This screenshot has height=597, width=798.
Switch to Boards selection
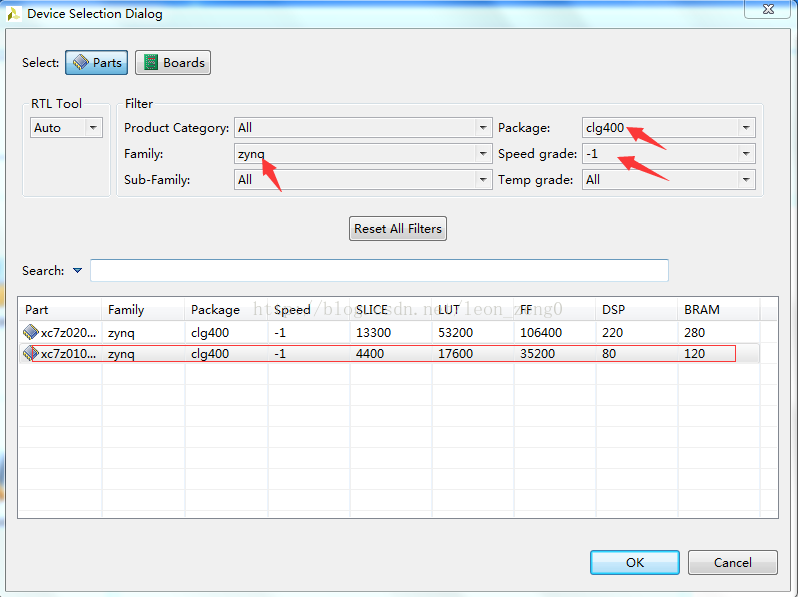click(173, 63)
